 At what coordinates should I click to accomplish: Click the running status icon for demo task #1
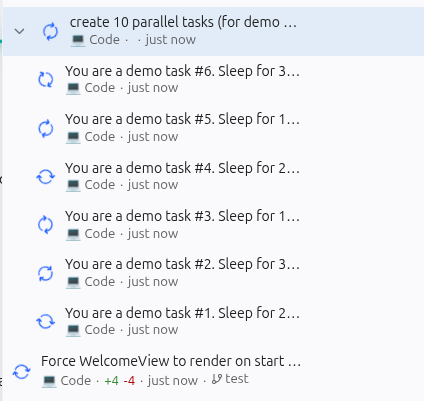[46, 322]
